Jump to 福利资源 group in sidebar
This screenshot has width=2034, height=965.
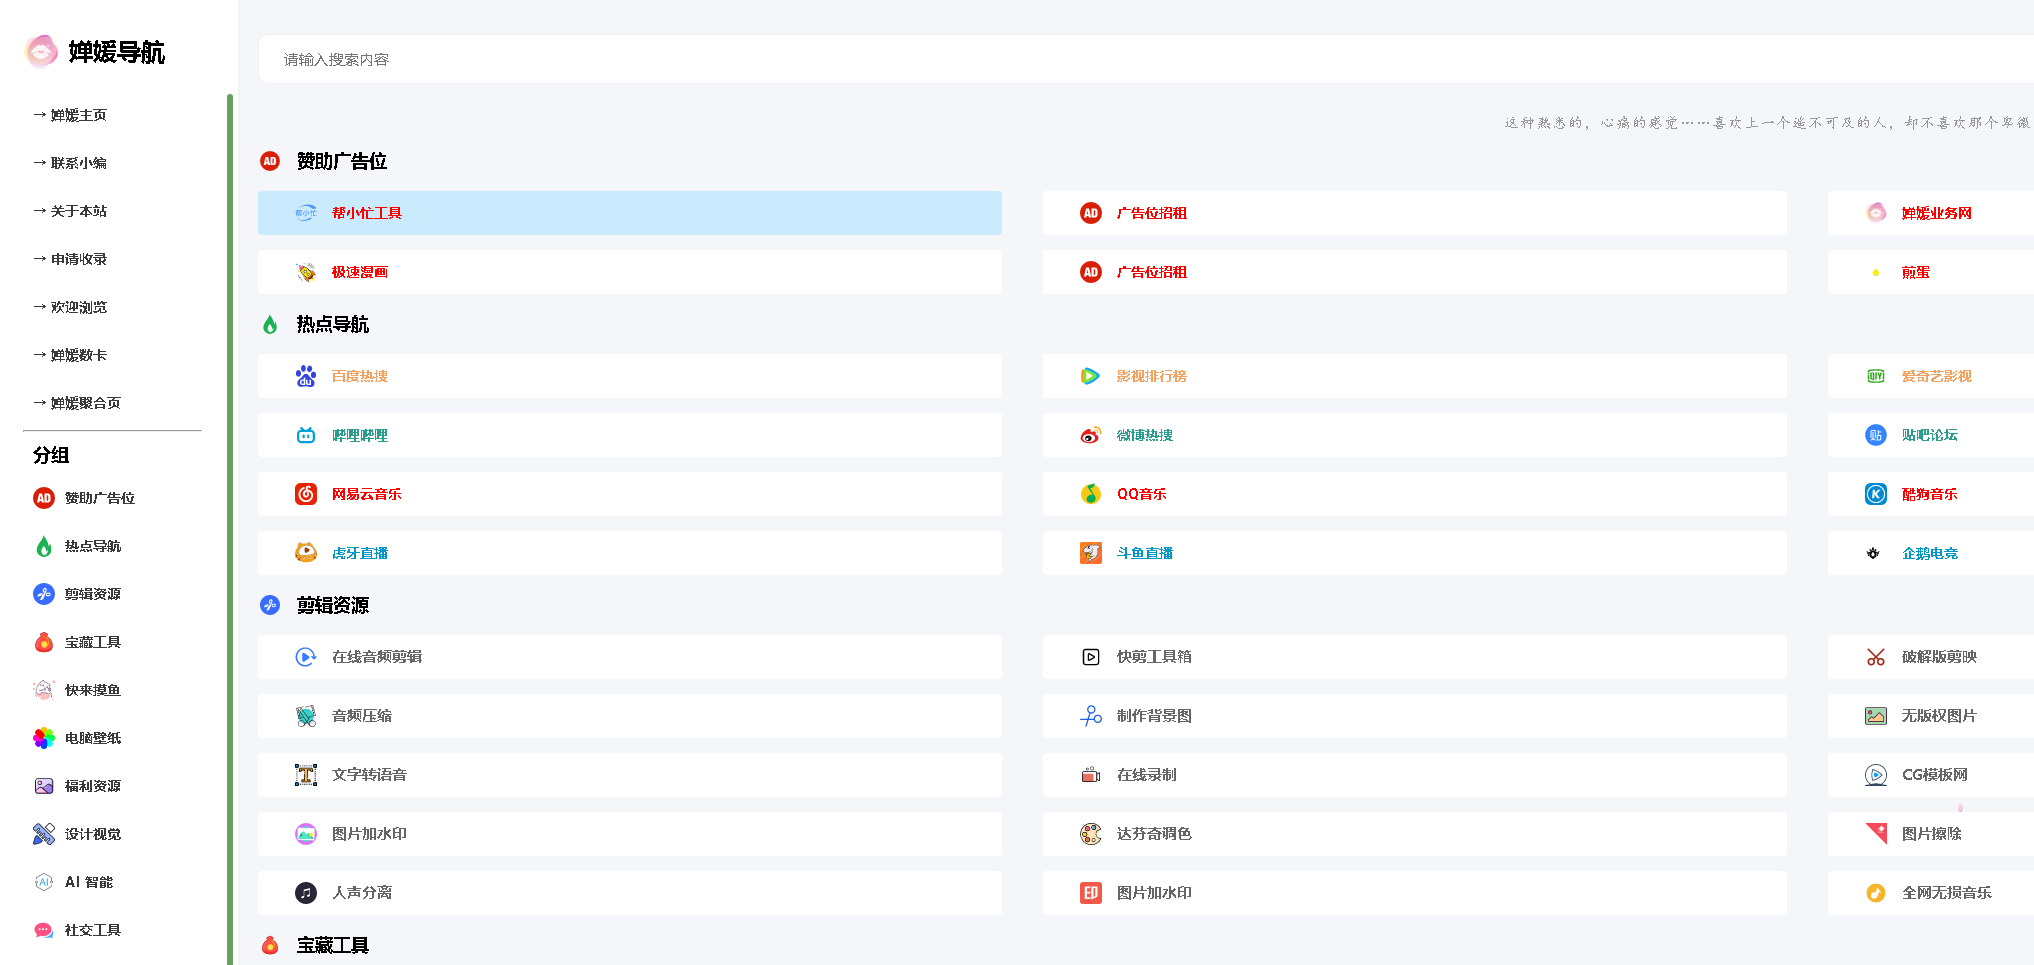pyautogui.click(x=93, y=786)
